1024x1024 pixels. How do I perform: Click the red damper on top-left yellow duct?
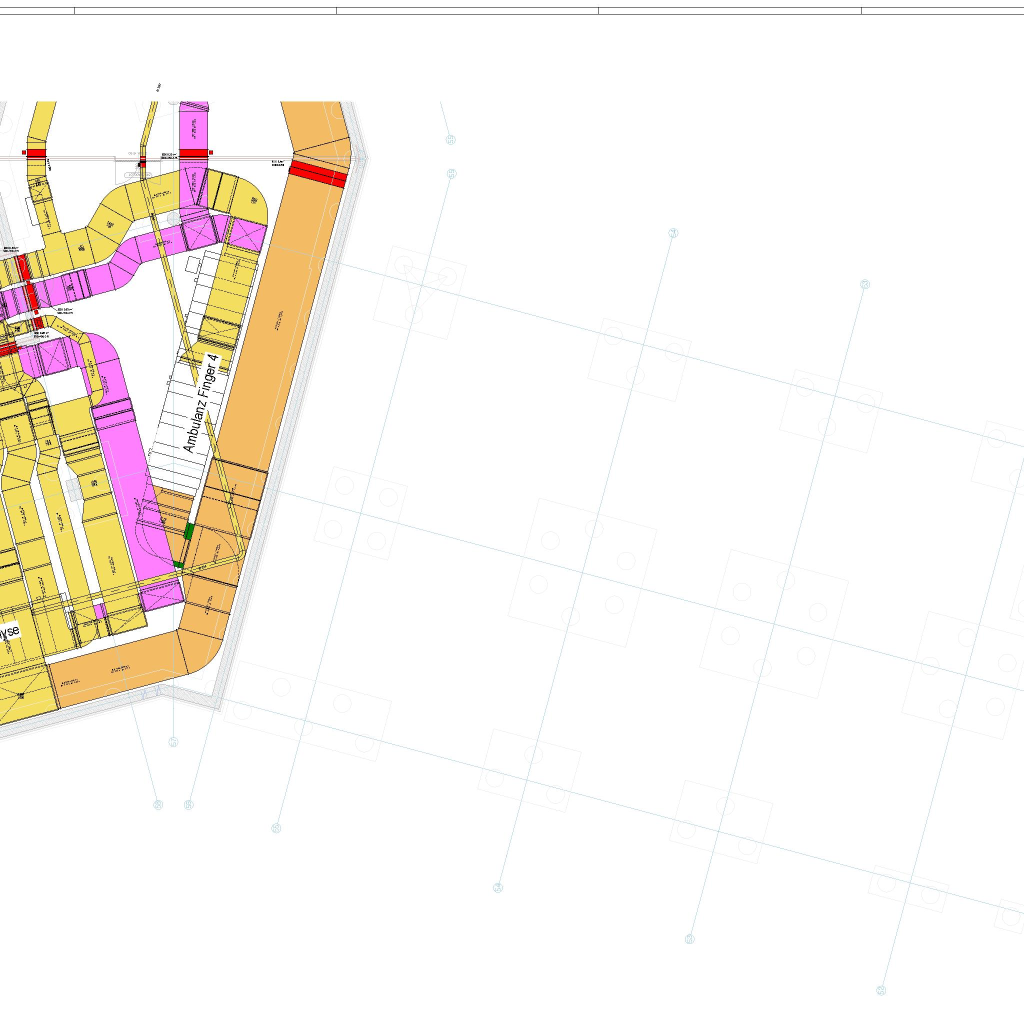pos(36,152)
